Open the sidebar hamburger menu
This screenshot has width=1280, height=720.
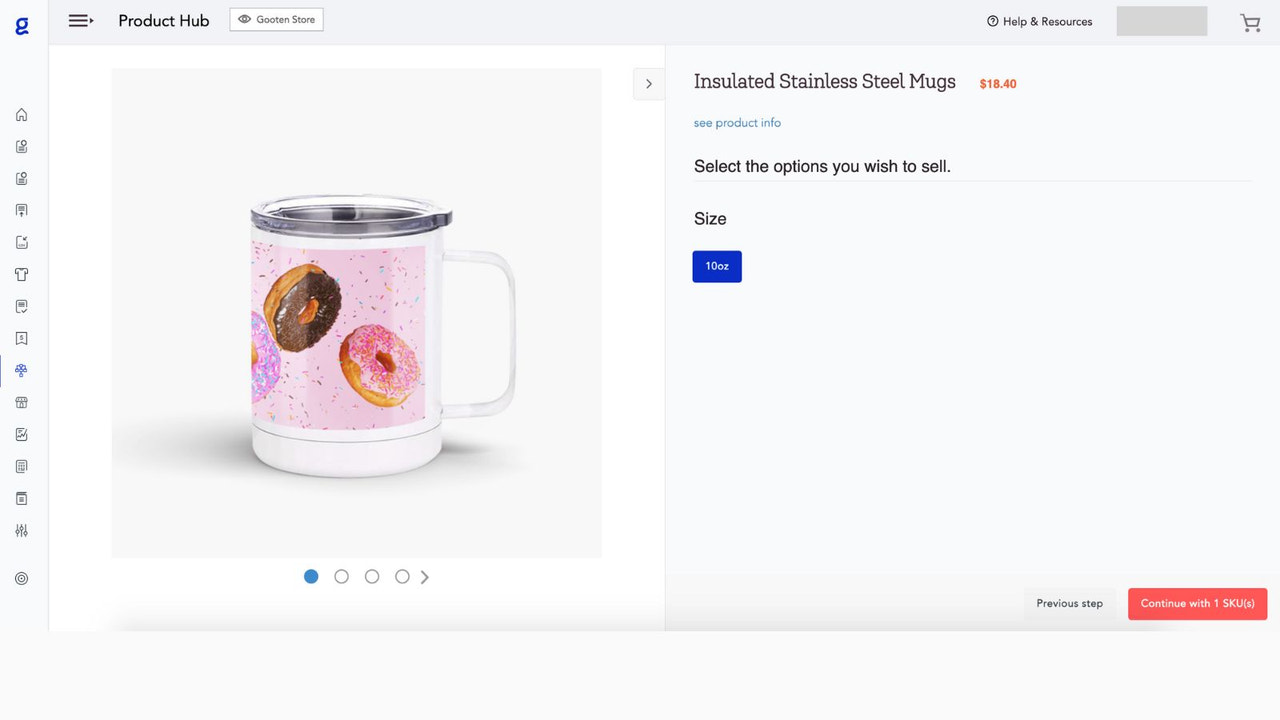coord(80,20)
